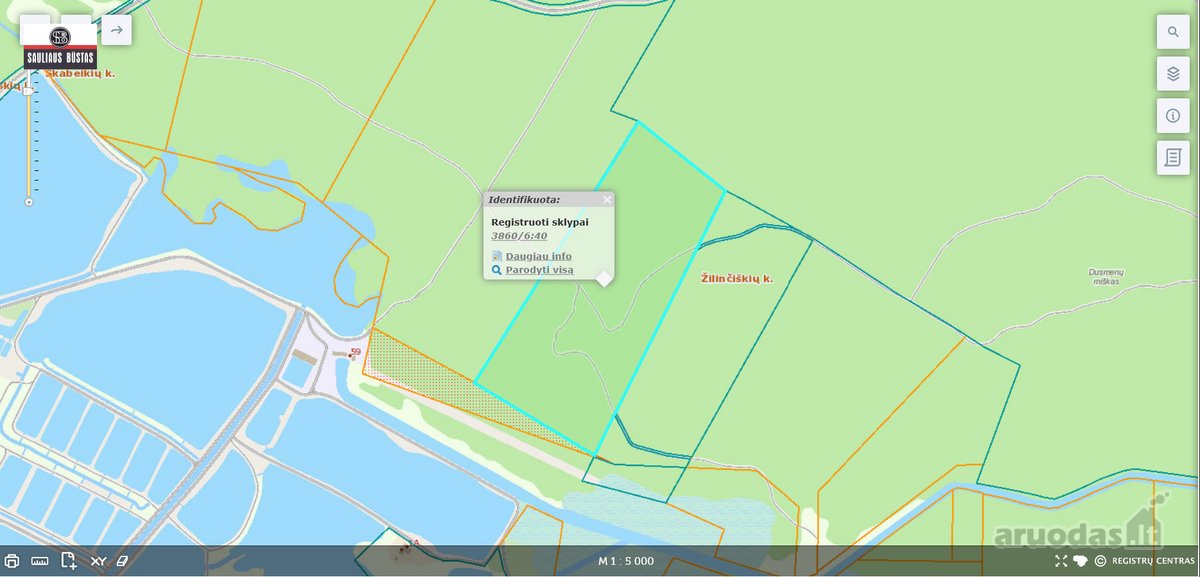Click the Saulius Būstas logo
Viewport: 1200px width, 577px height.
point(60,45)
